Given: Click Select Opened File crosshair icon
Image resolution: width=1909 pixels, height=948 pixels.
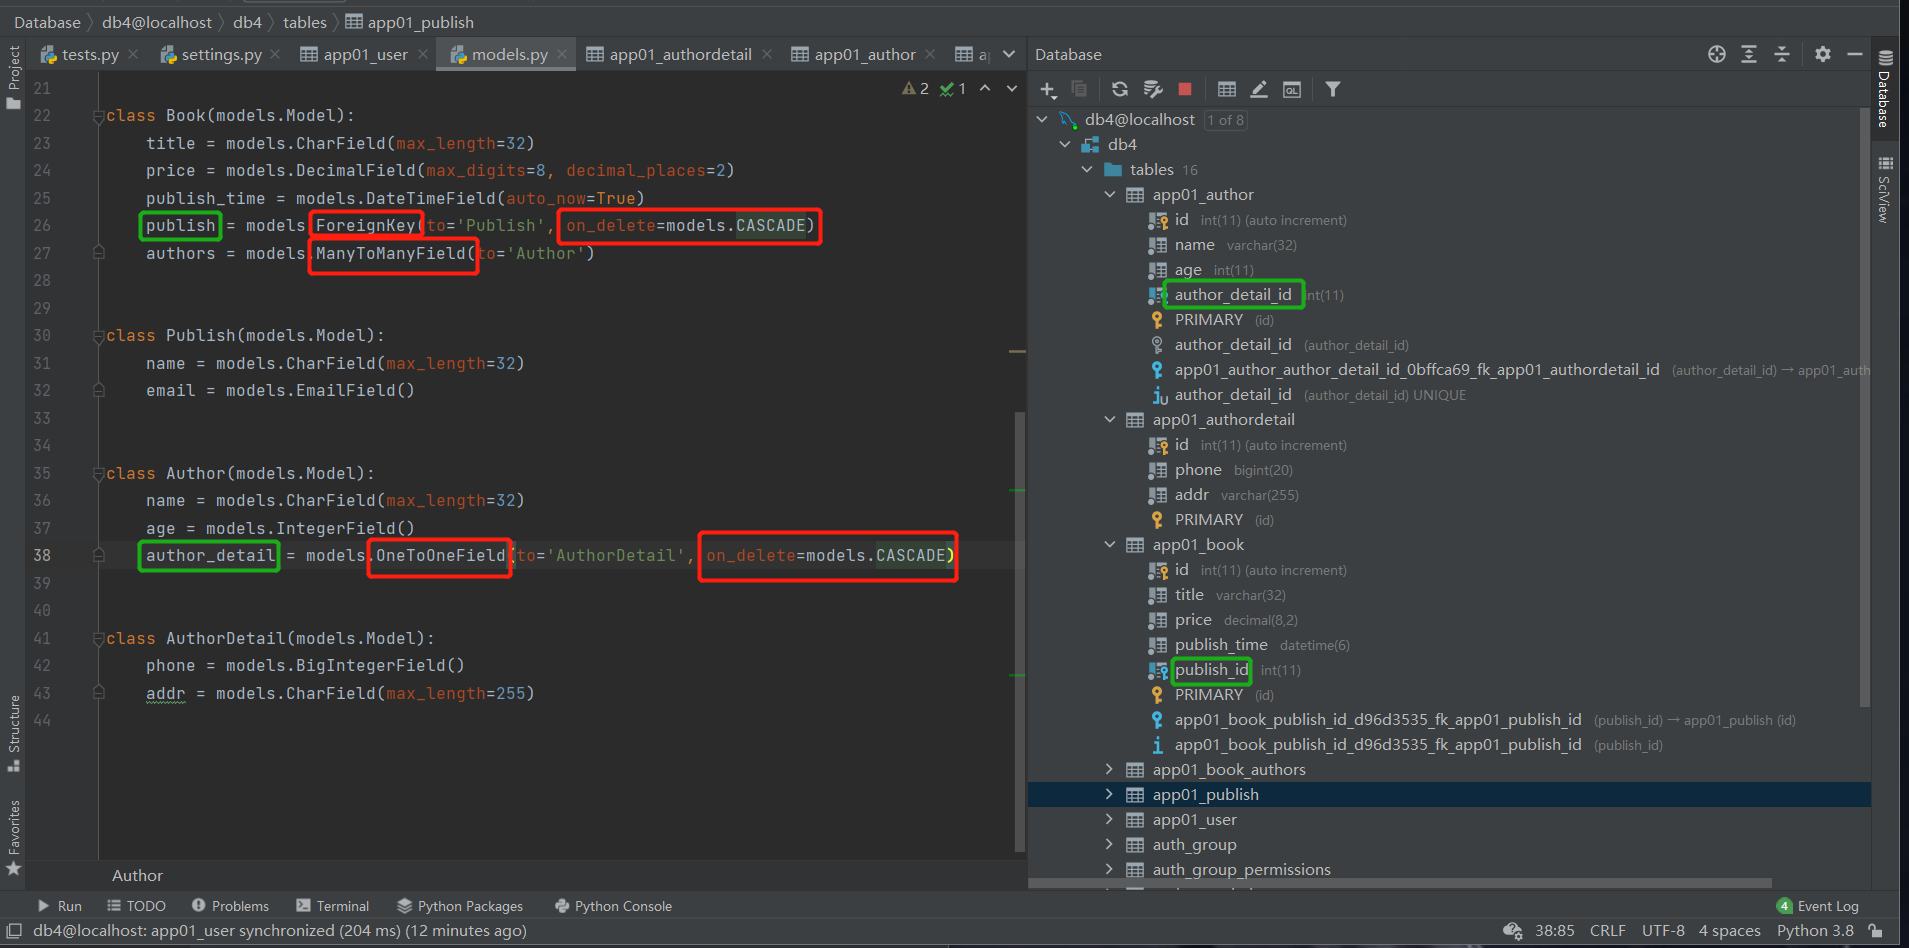Looking at the screenshot, I should pyautogui.click(x=1716, y=54).
